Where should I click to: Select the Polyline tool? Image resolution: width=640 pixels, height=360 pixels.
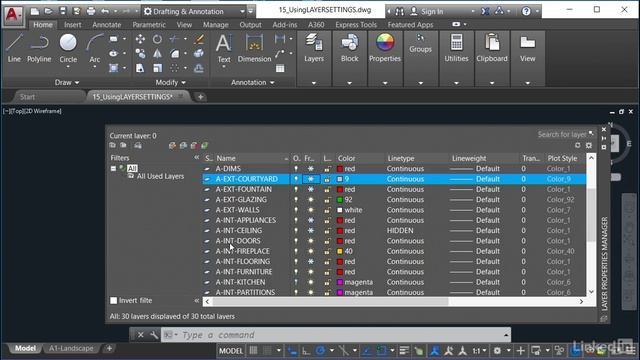click(39, 48)
